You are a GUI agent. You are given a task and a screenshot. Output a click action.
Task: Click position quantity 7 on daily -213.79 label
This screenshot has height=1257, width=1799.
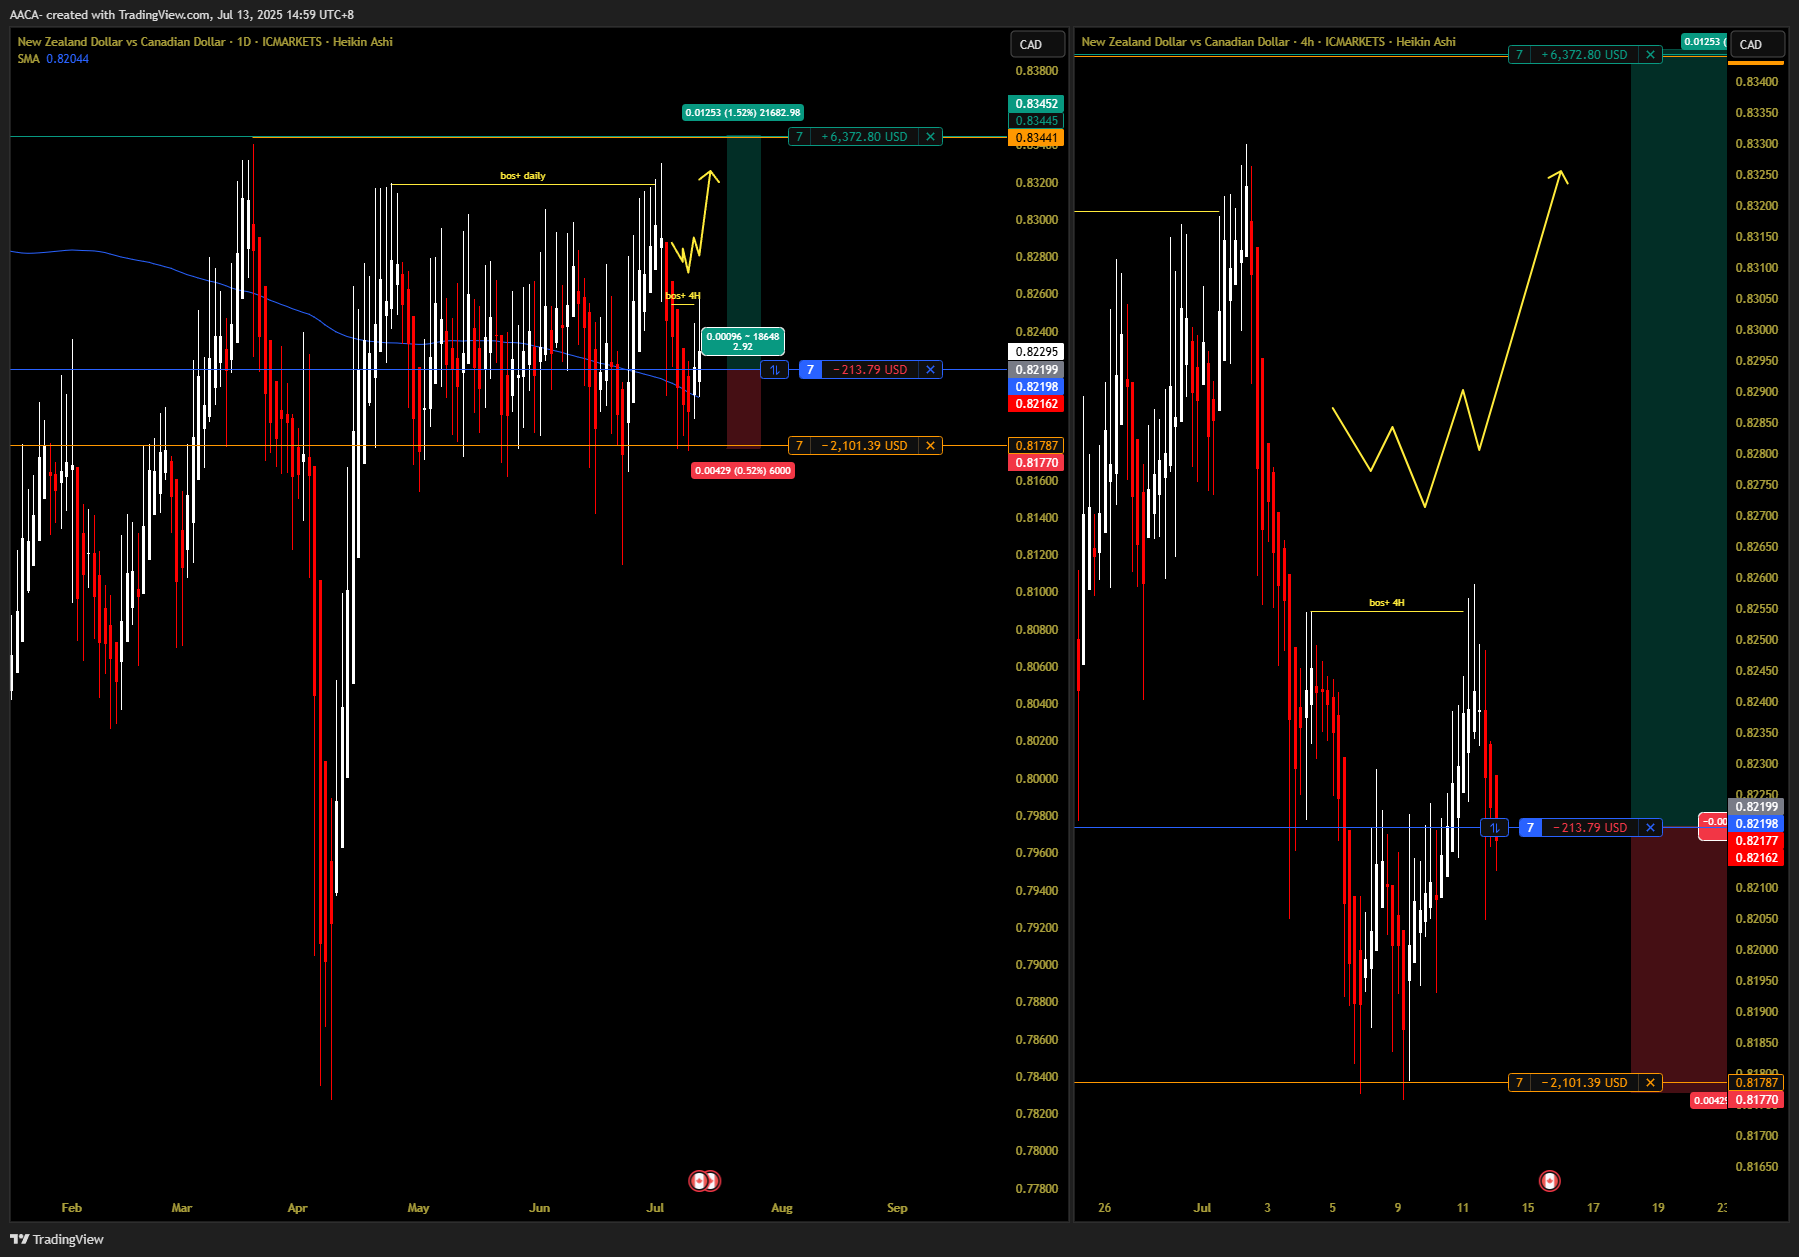click(810, 370)
